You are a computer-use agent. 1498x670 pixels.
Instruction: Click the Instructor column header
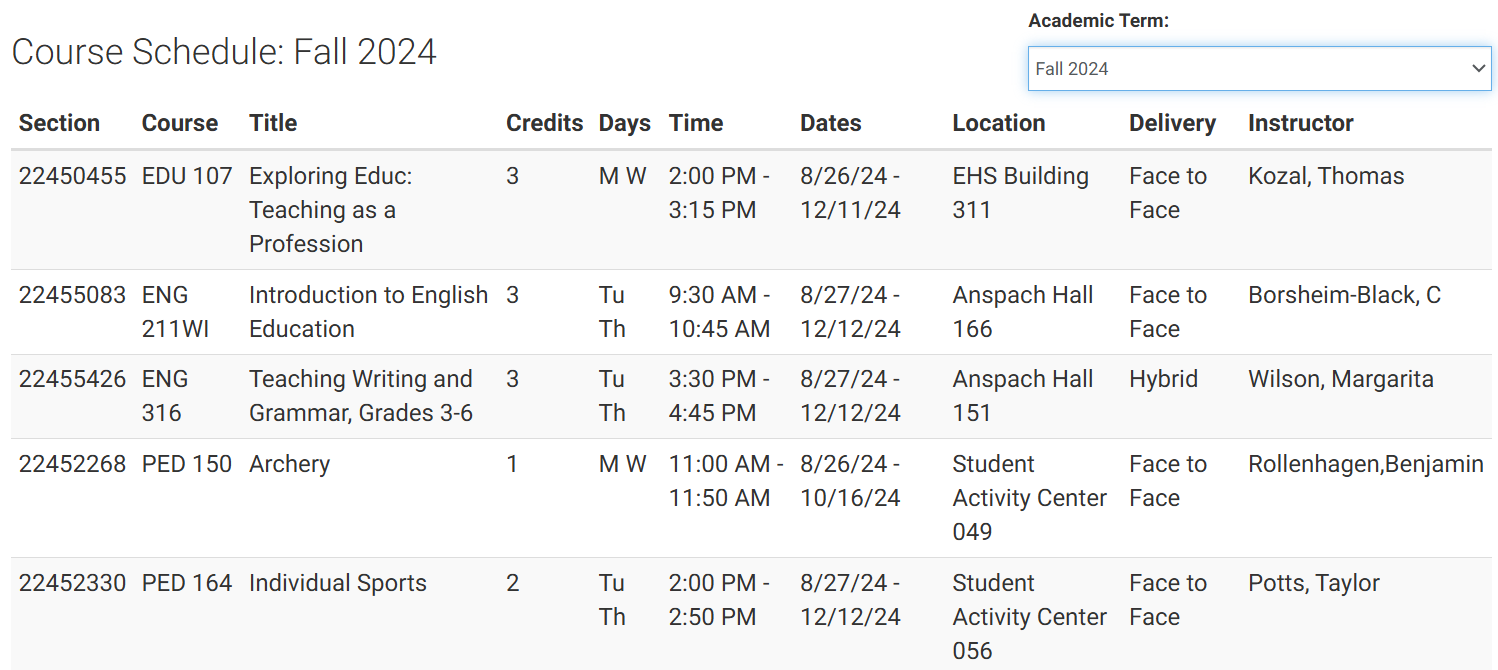pos(1300,123)
